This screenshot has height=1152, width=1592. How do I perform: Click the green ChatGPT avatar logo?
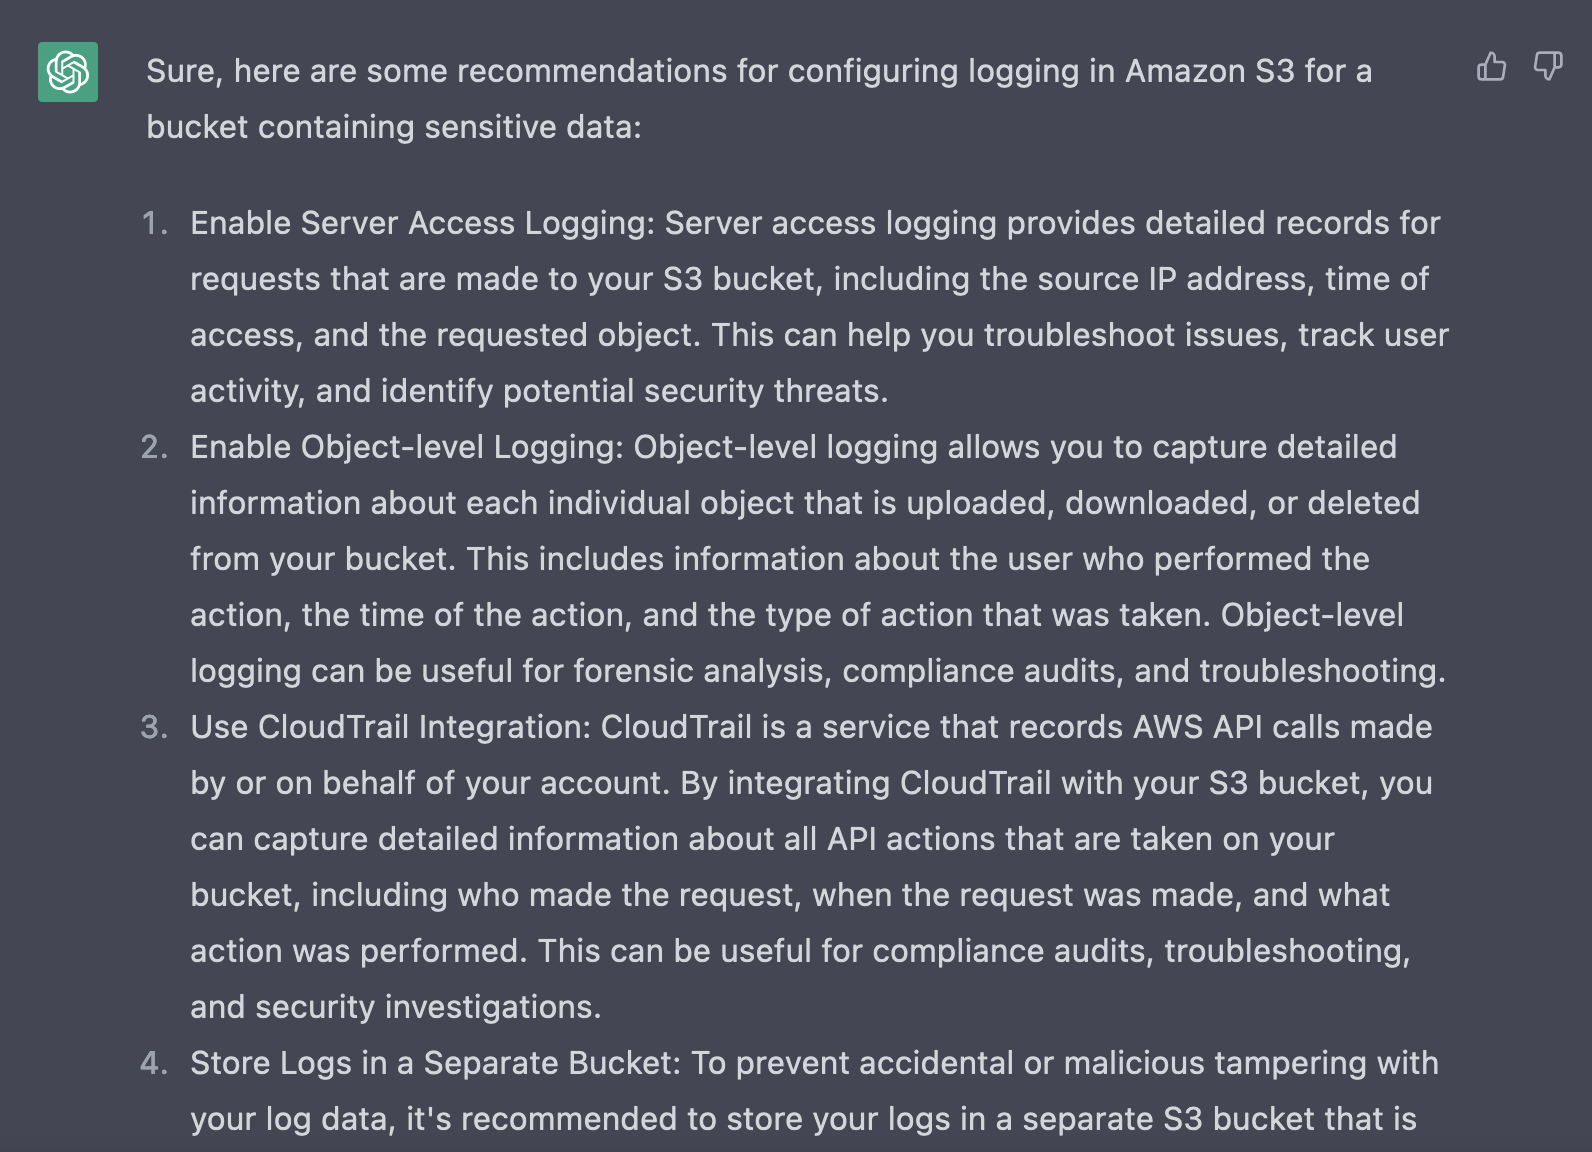(x=68, y=72)
